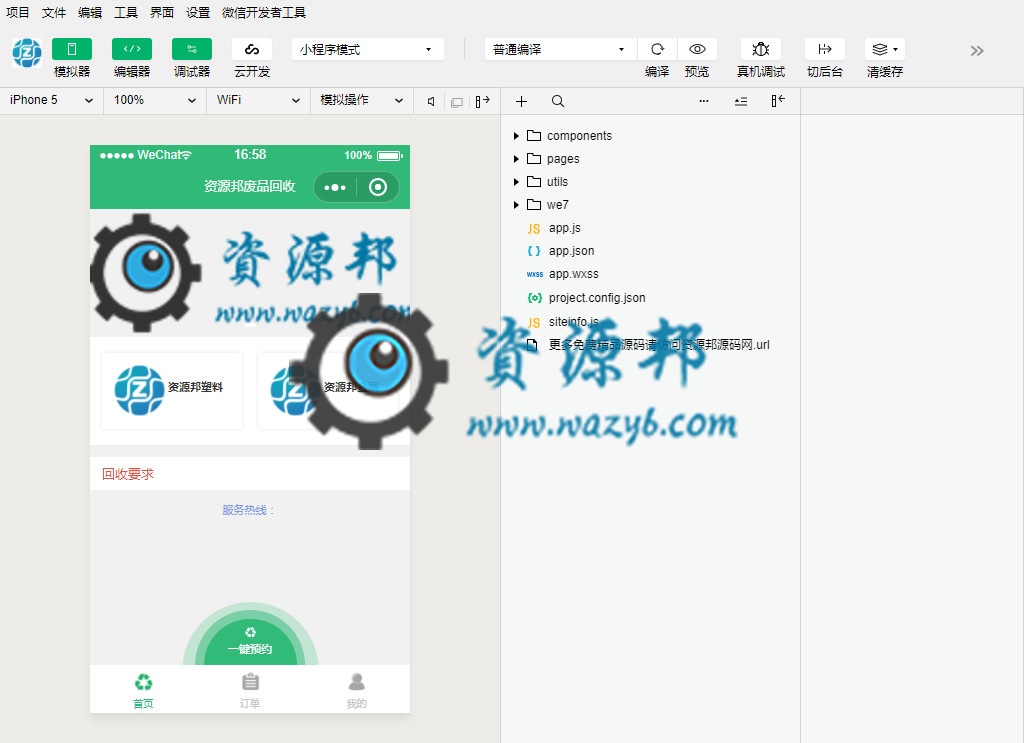Select the 资源邦塑料 category card
1024x743 pixels.
click(x=172, y=390)
